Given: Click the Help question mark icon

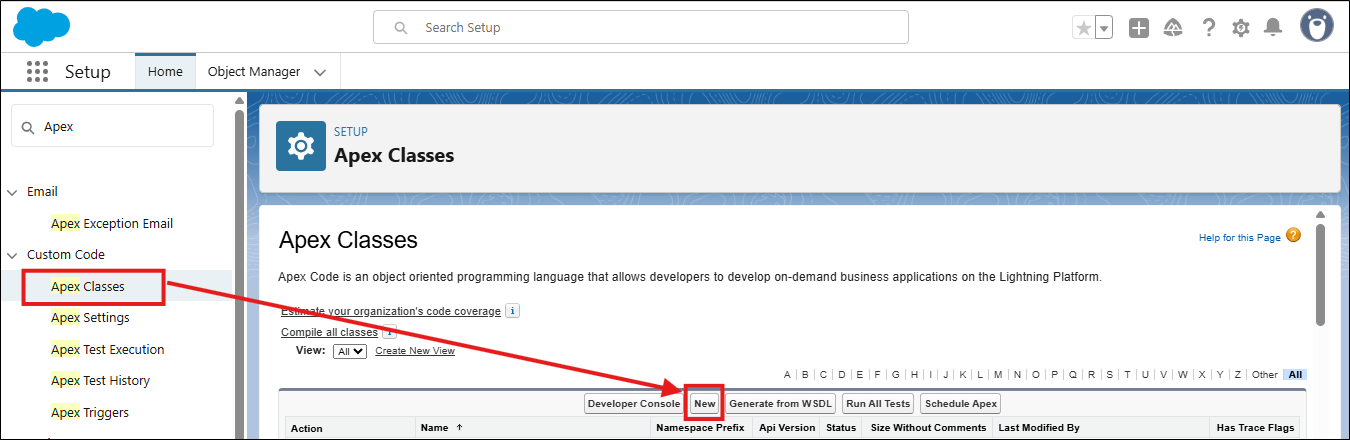Looking at the screenshot, I should click(1208, 28).
